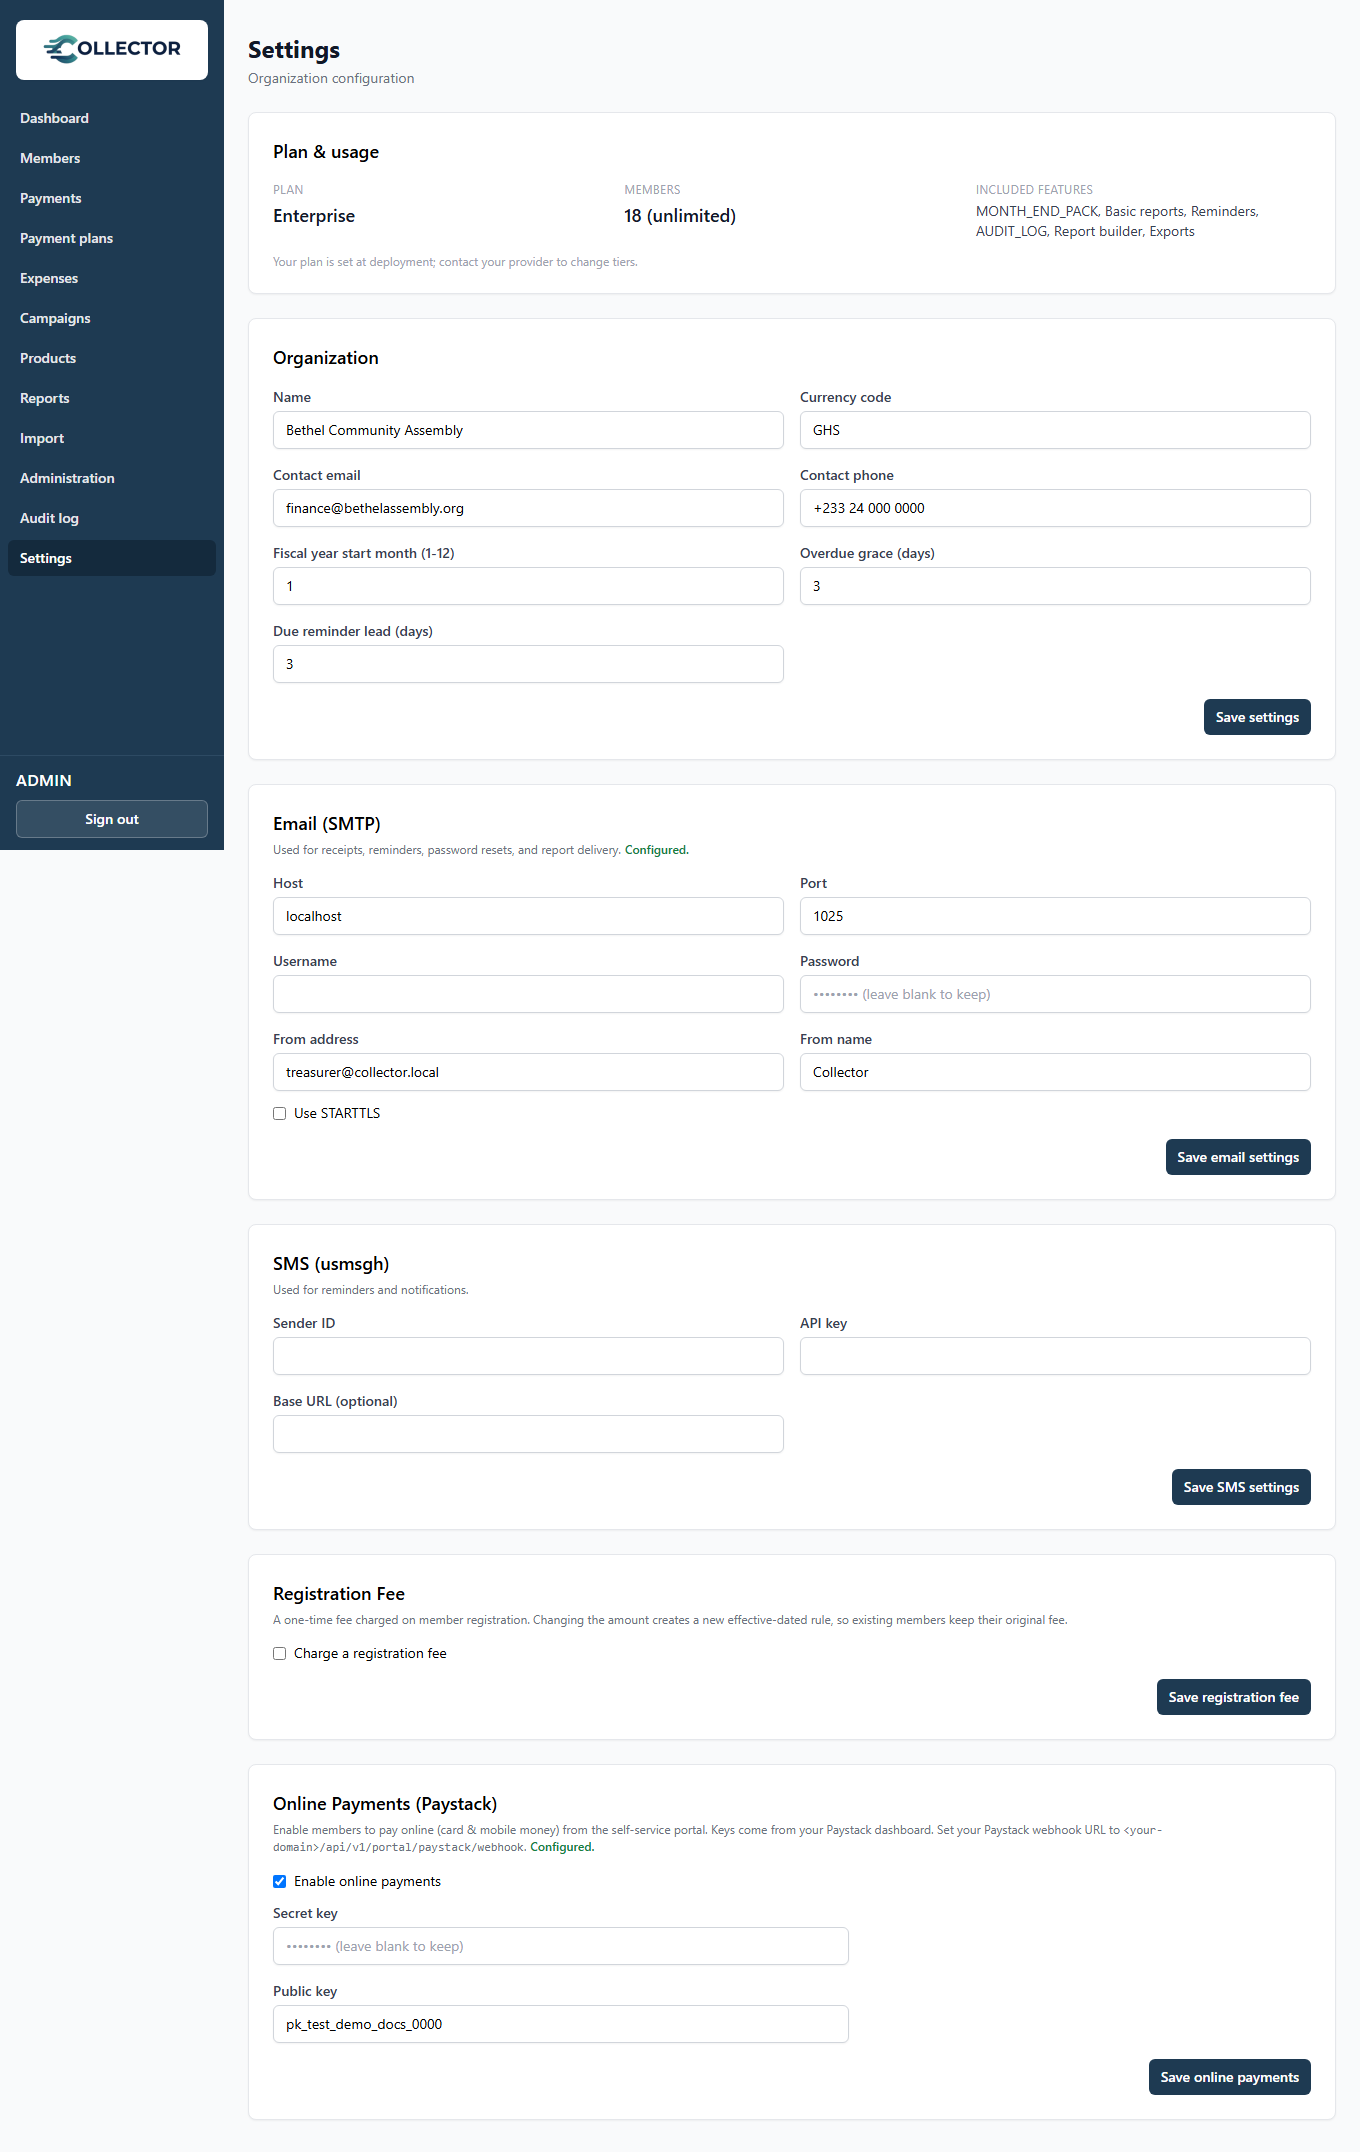Click the Enterprise plan text
The height and width of the screenshot is (2152, 1360).
click(314, 216)
